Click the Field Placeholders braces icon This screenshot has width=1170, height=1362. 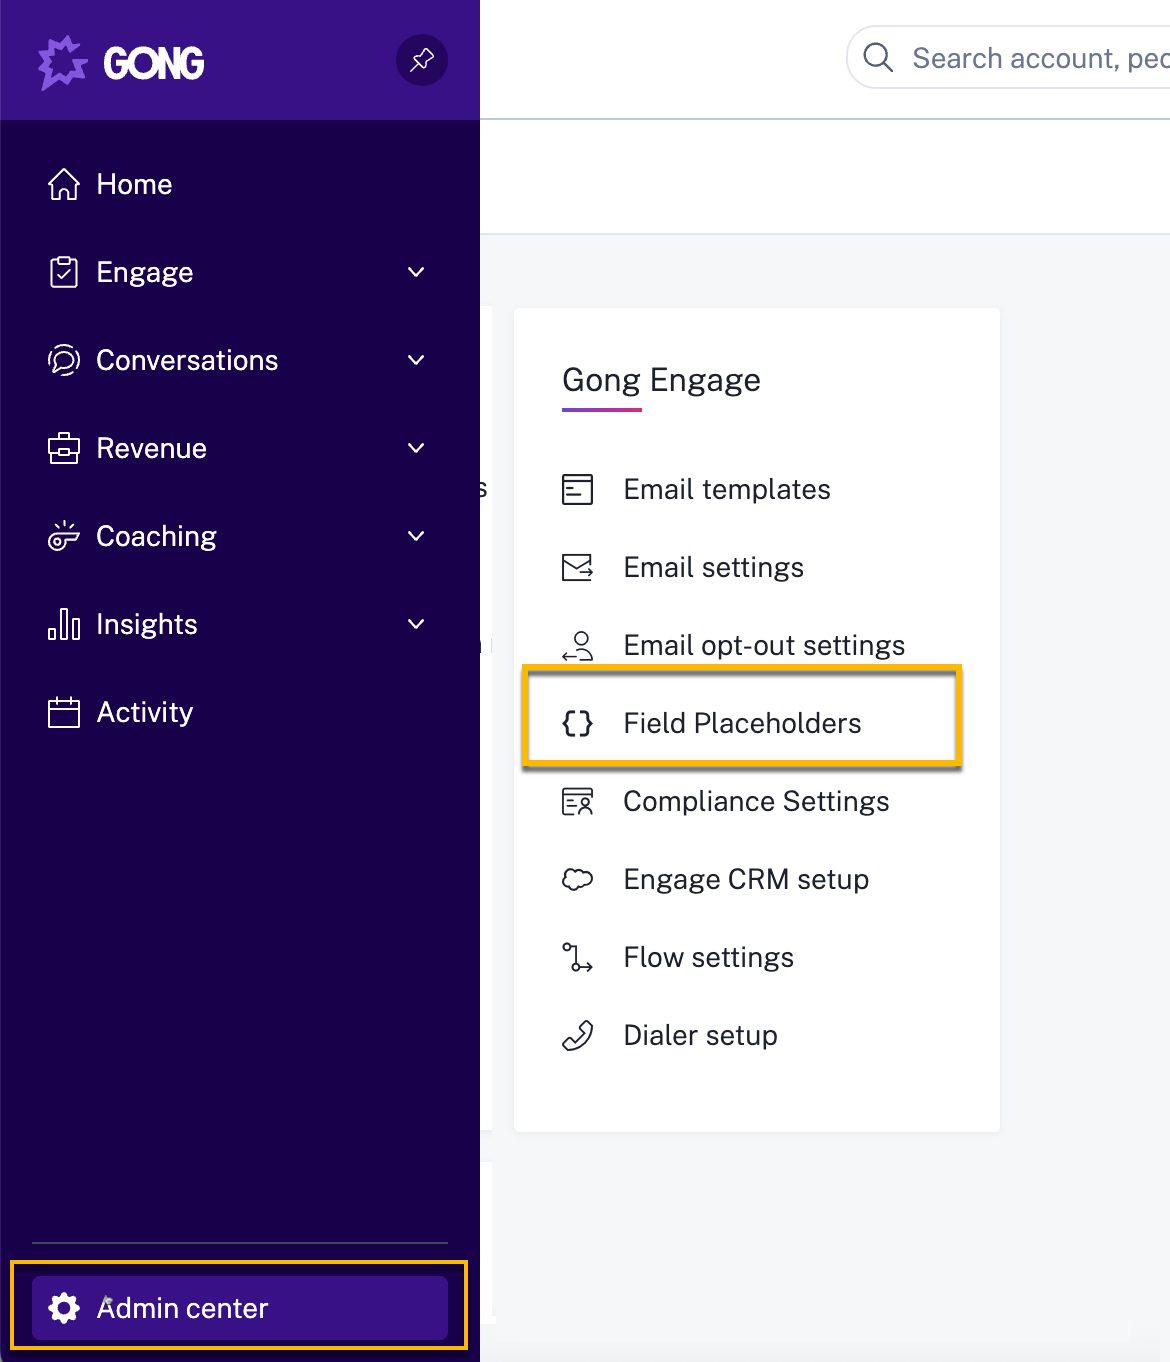click(x=578, y=723)
